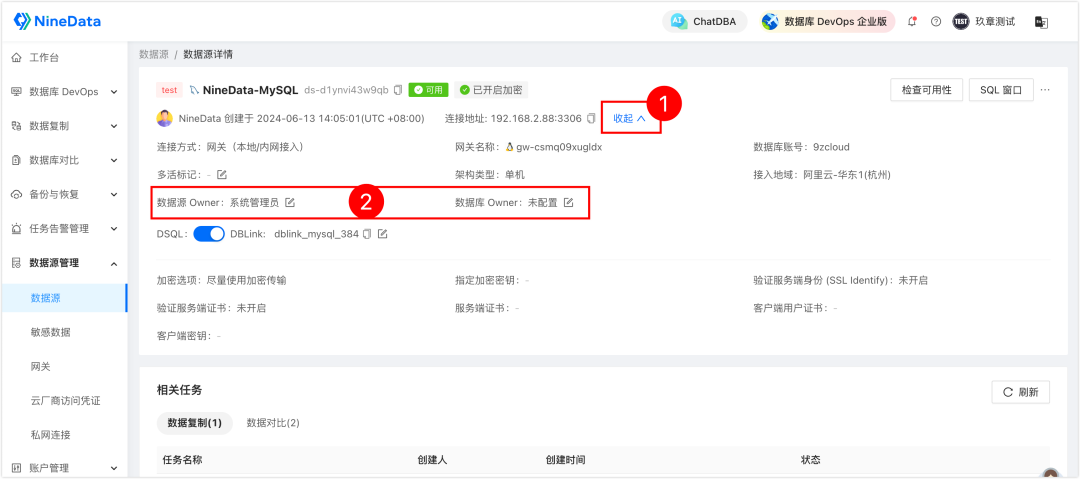Click the 账户管理 sidebar icon
The height and width of the screenshot is (479, 1080).
17,469
